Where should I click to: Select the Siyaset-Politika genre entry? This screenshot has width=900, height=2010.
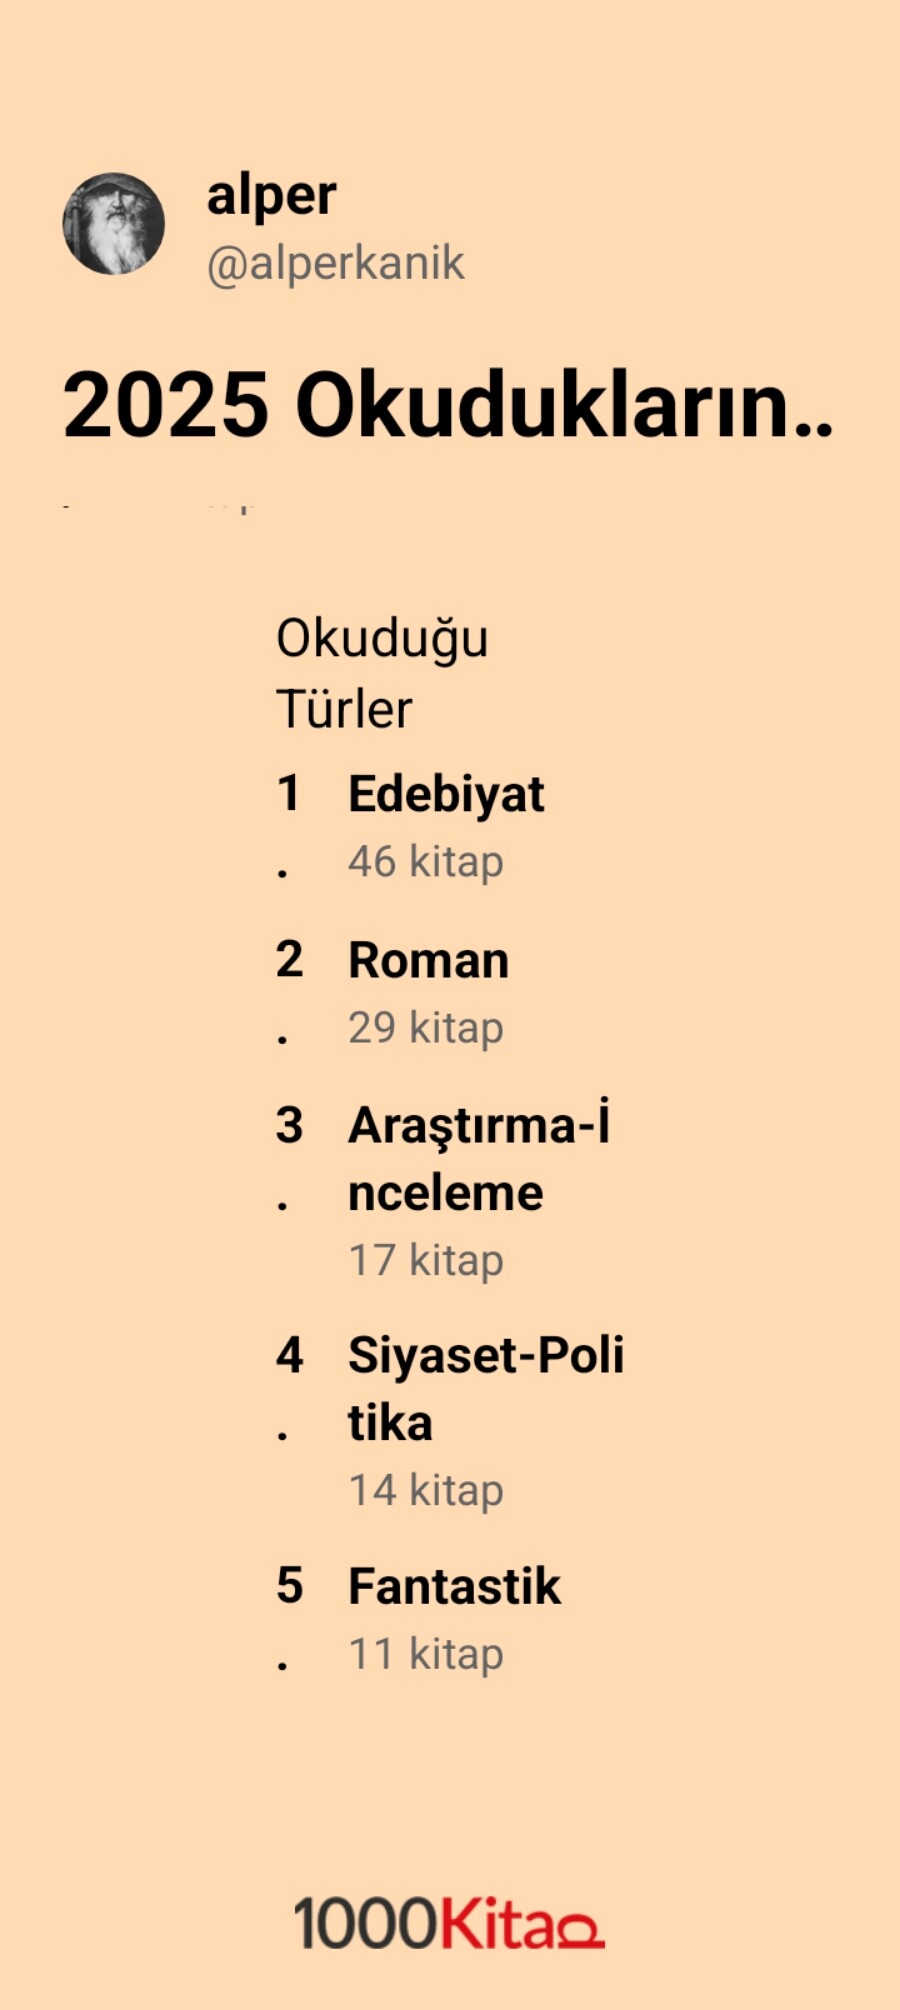coord(485,1388)
